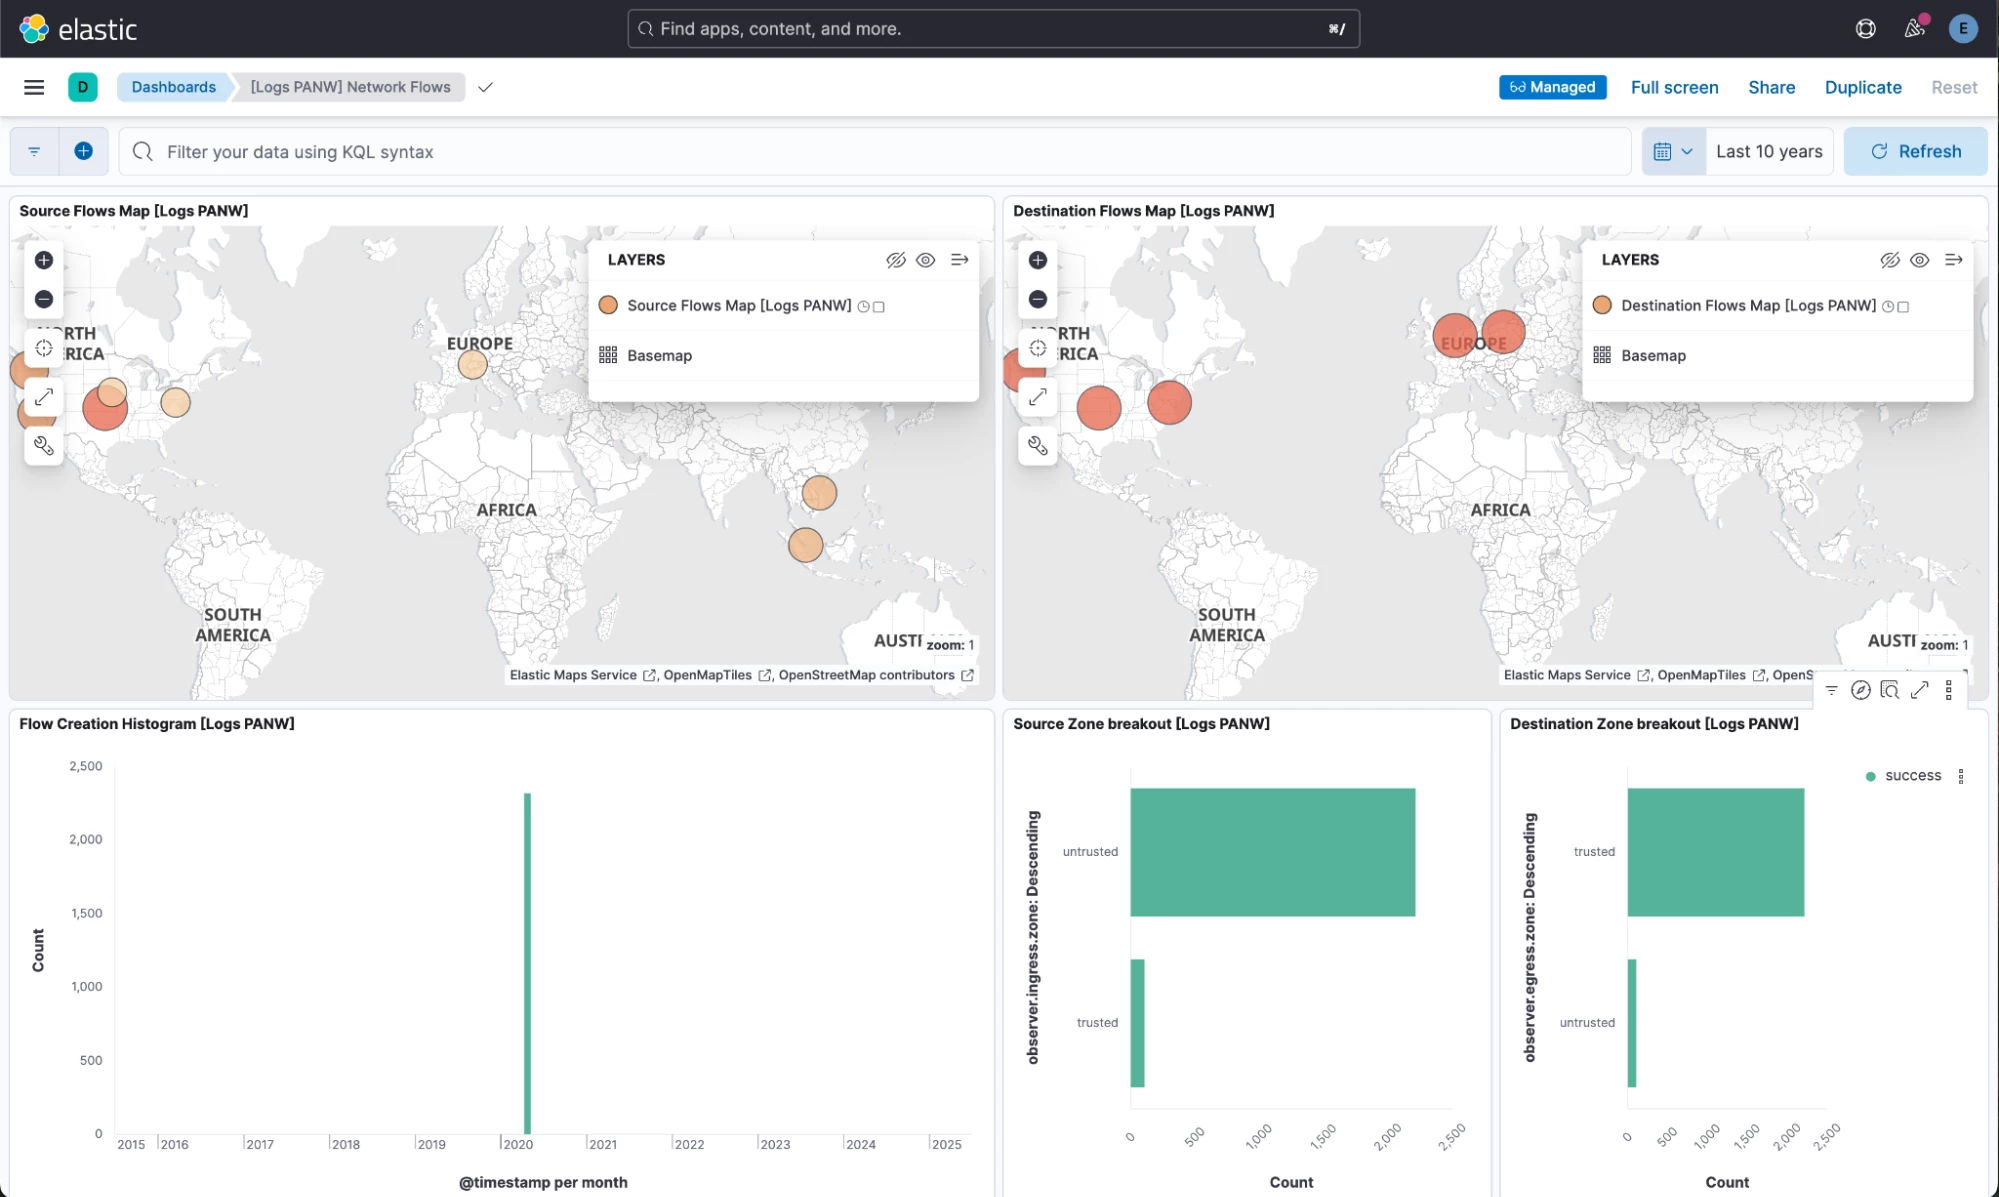Open the help menu icon
Image resolution: width=1999 pixels, height=1197 pixels.
1865,29
